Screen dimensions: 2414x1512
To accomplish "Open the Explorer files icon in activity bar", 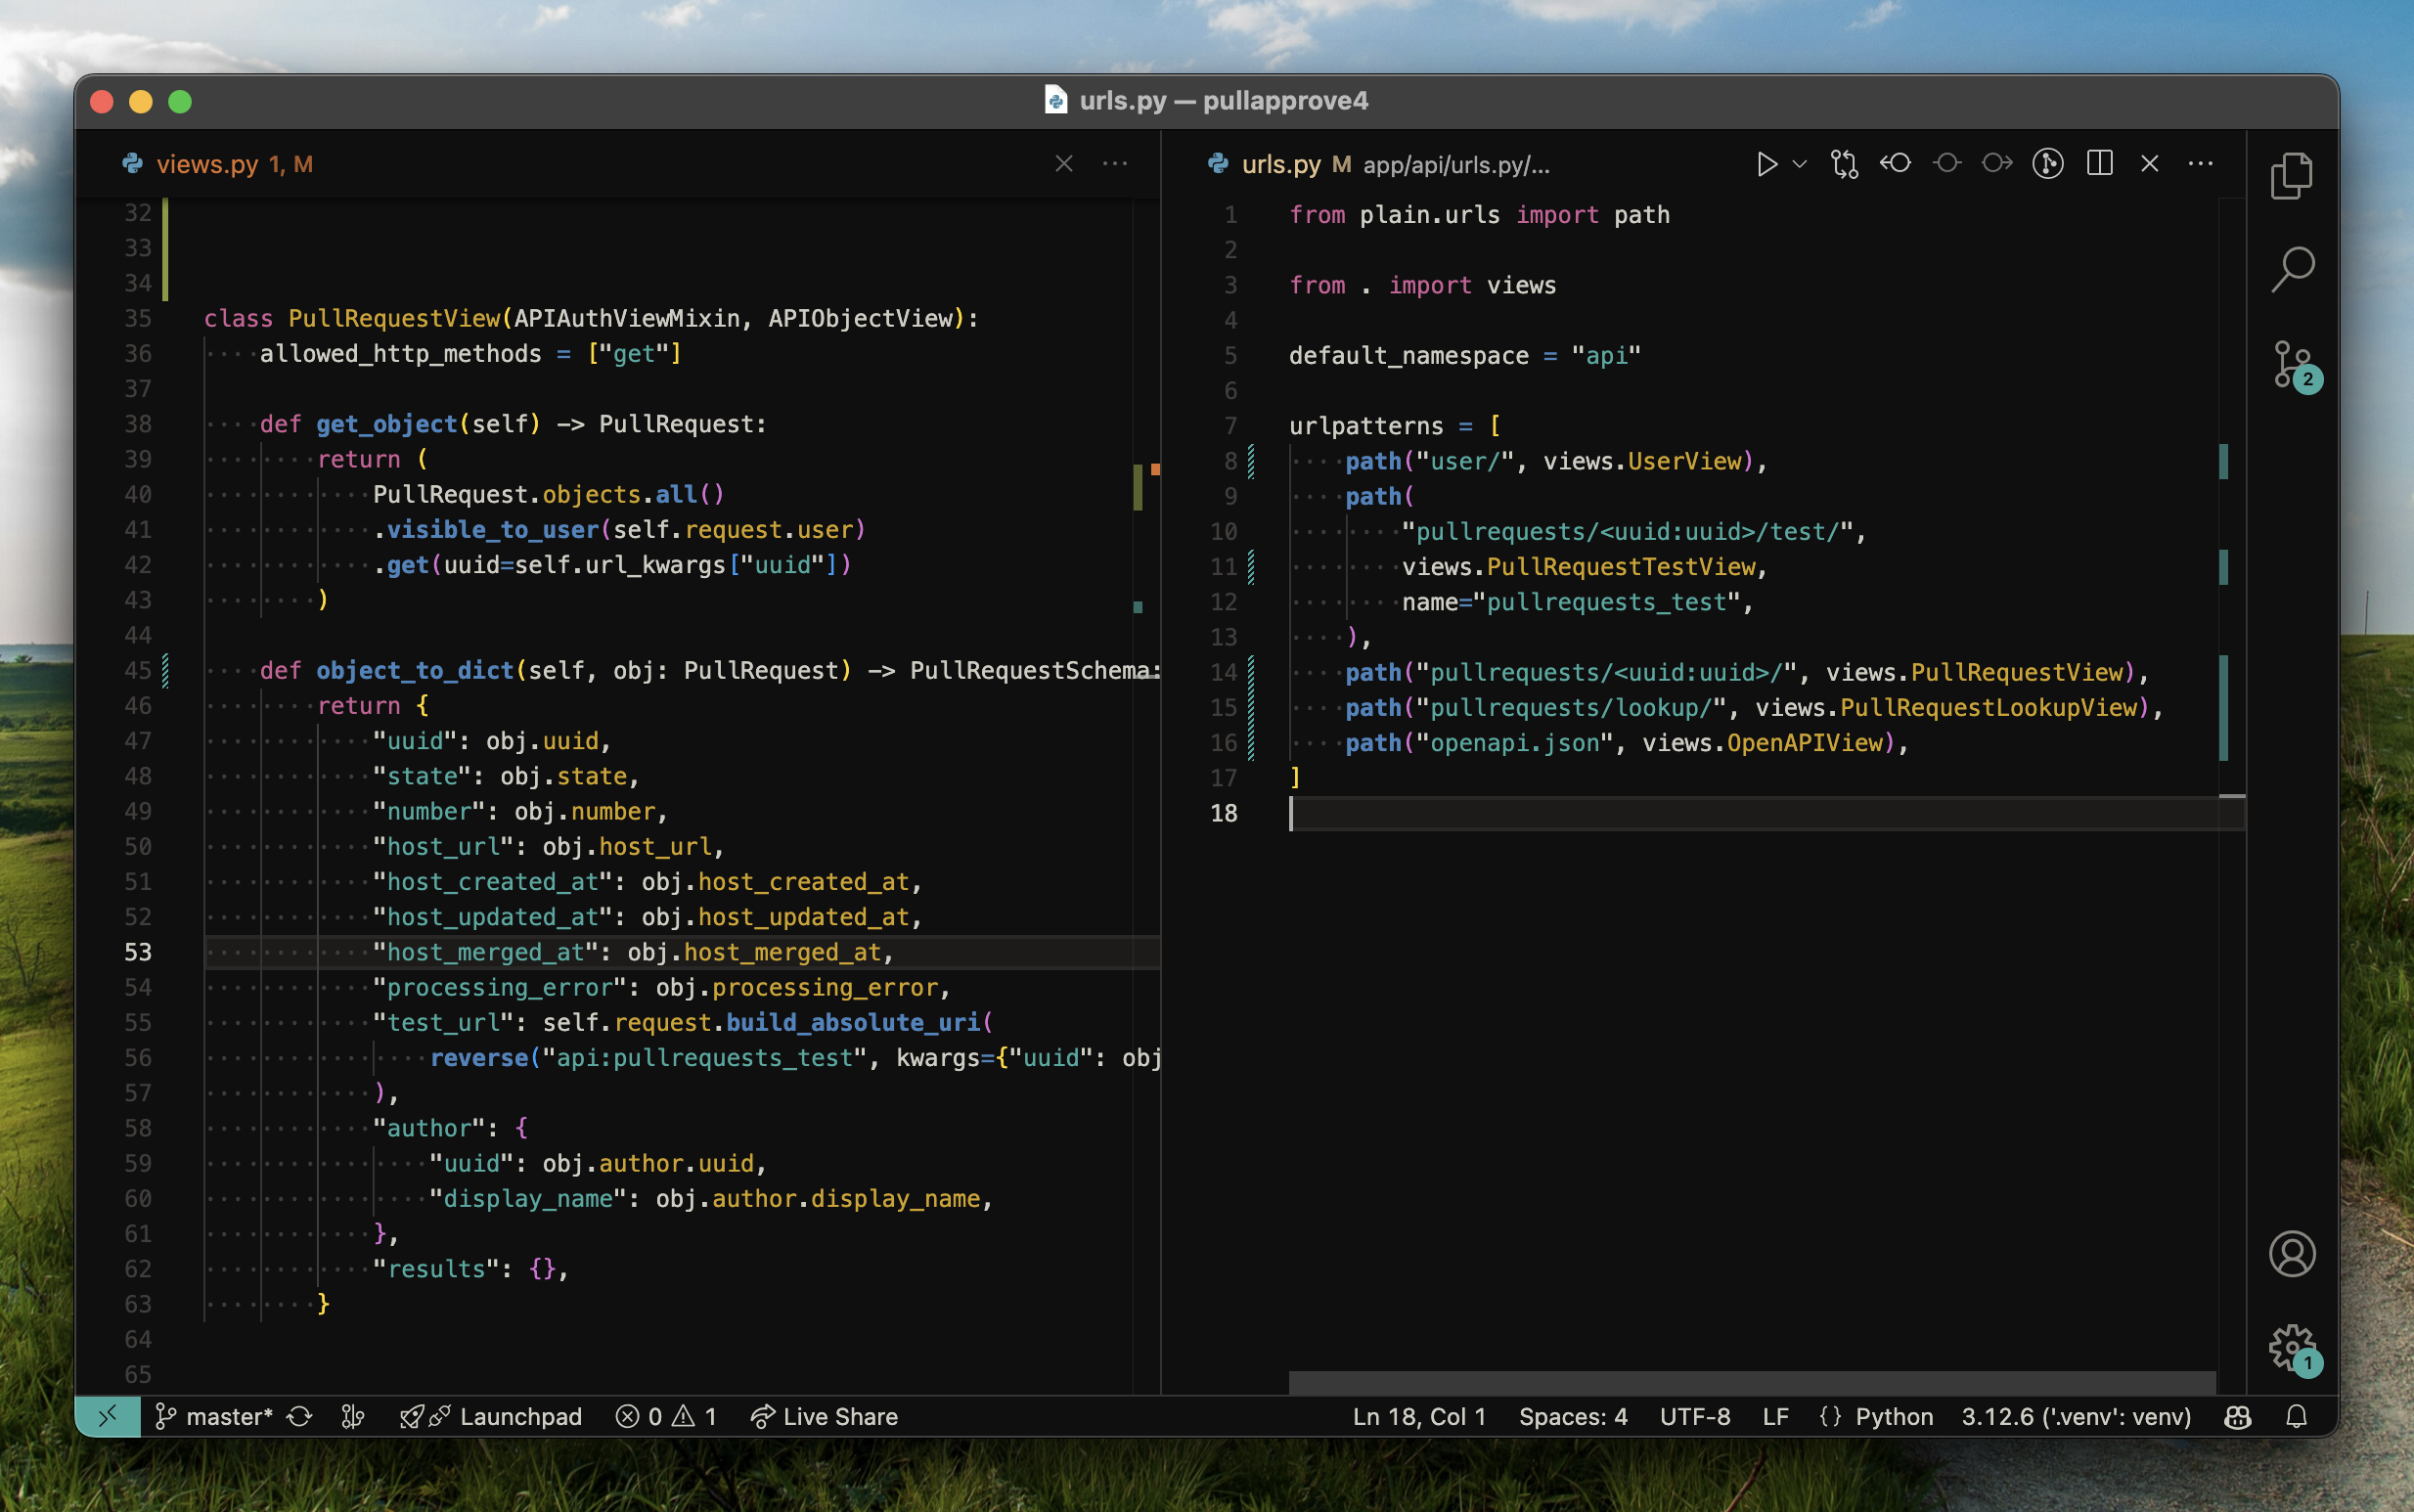I will click(2291, 176).
